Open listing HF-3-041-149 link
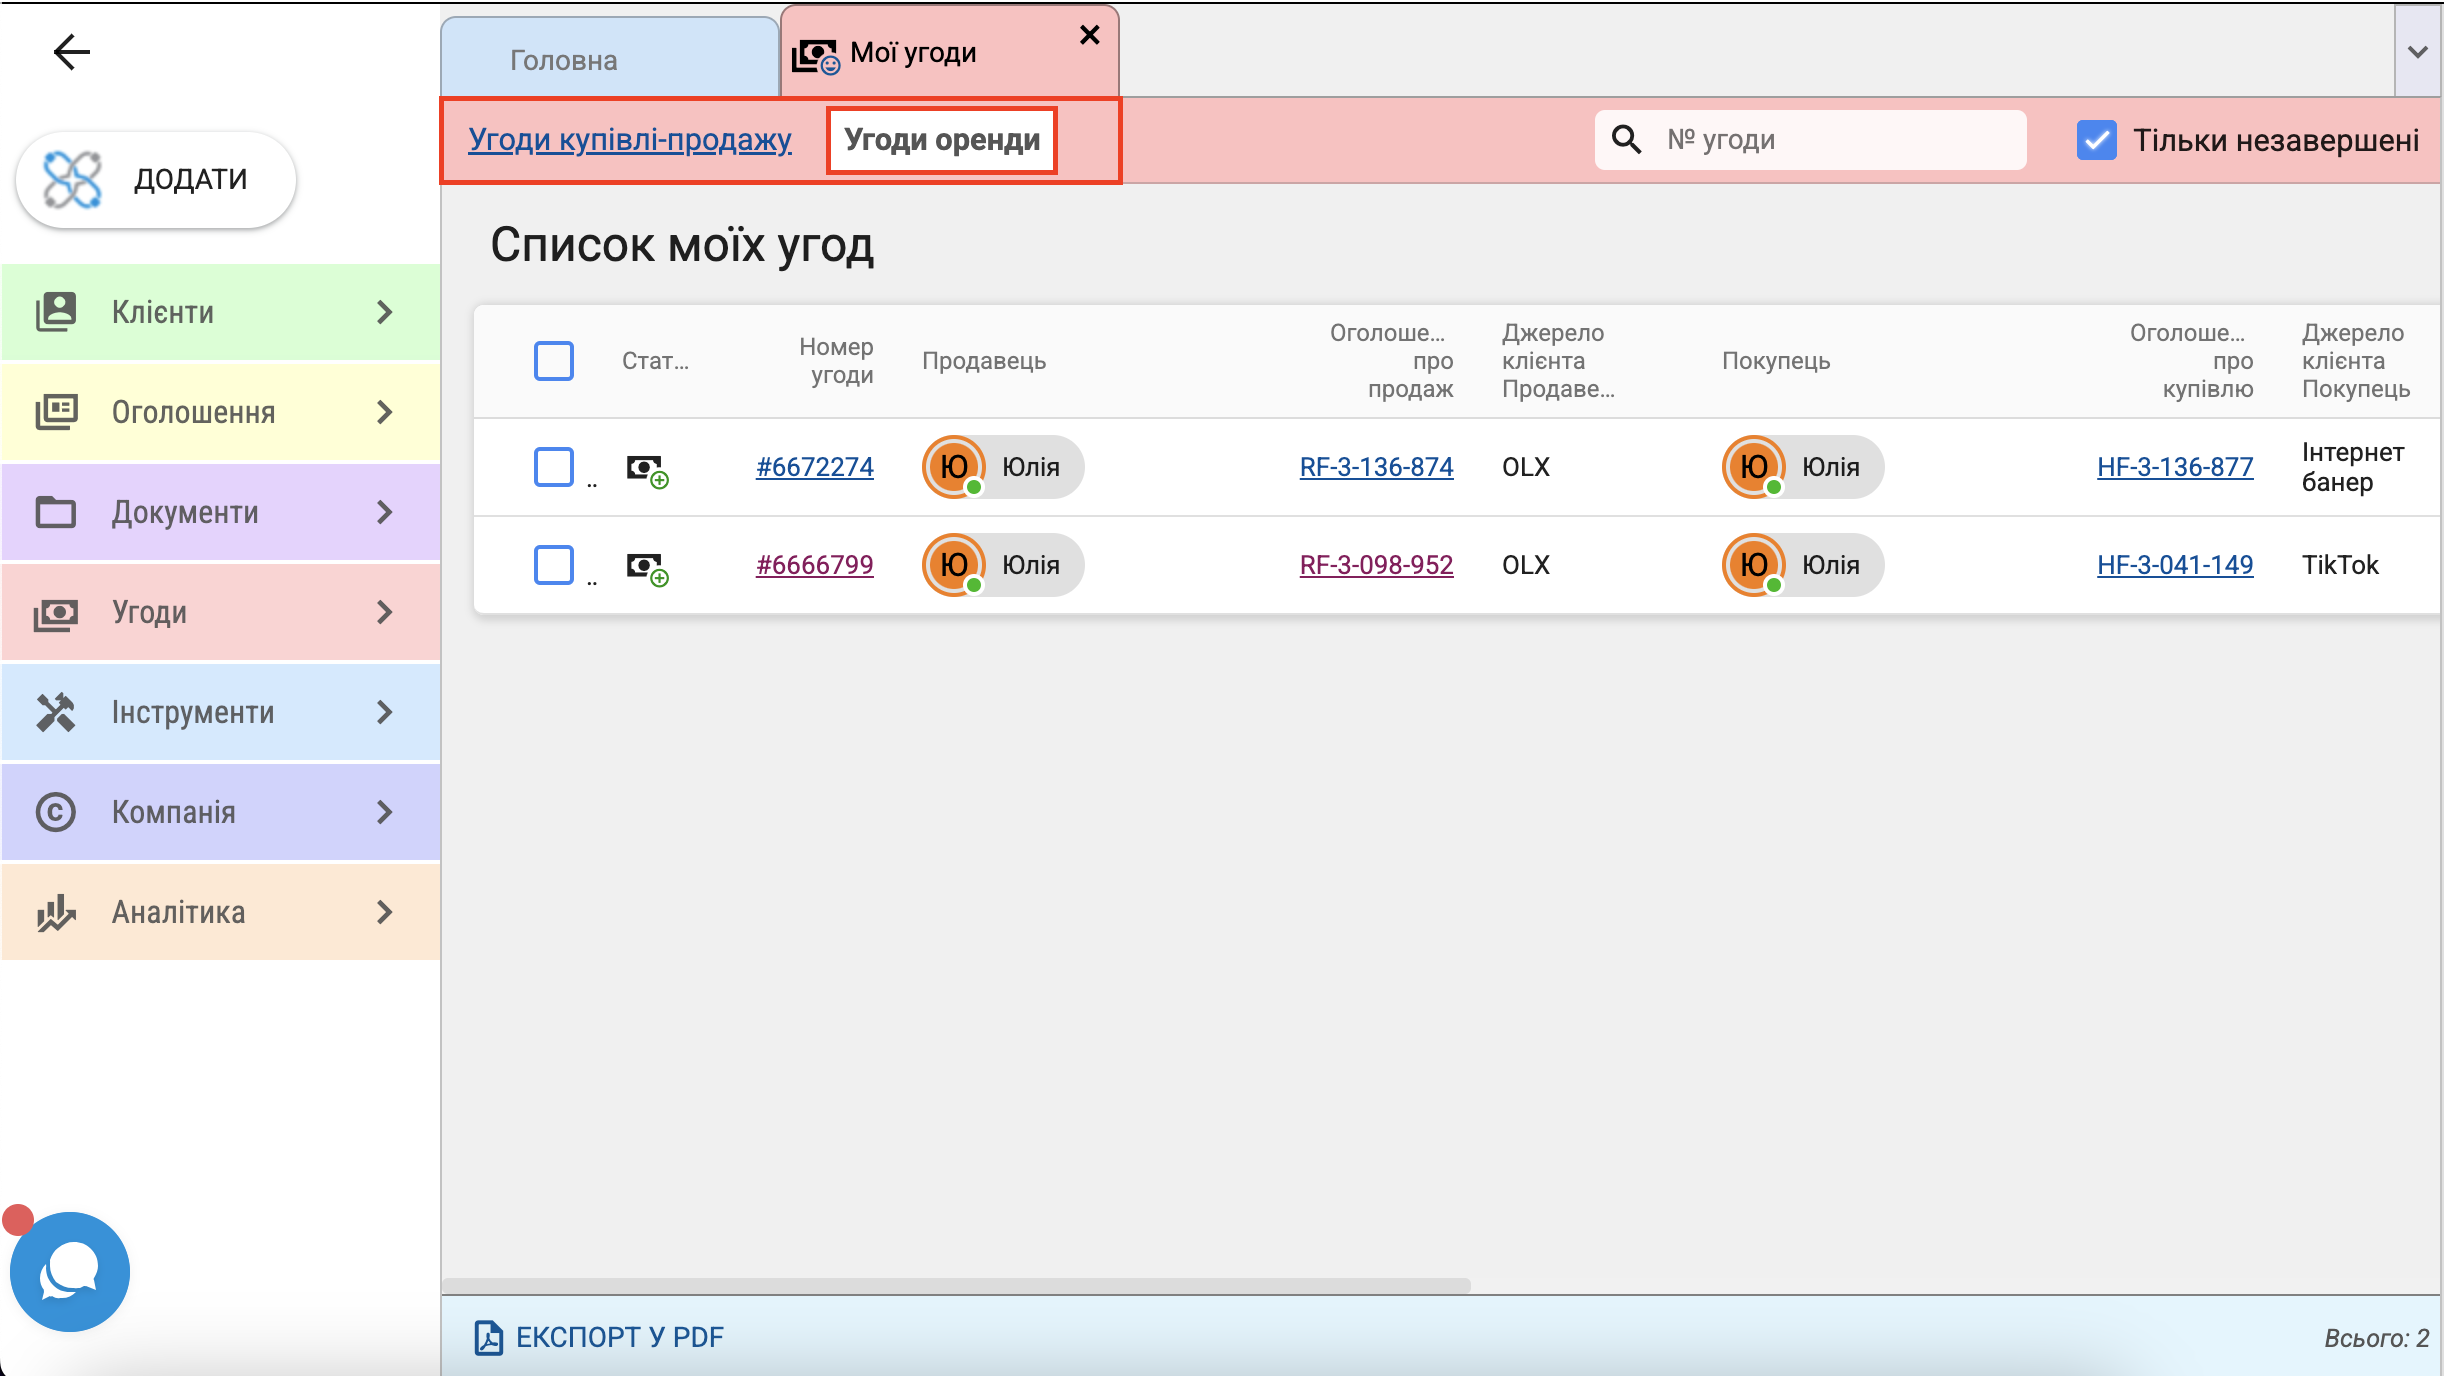This screenshot has width=2444, height=1376. click(2175, 565)
